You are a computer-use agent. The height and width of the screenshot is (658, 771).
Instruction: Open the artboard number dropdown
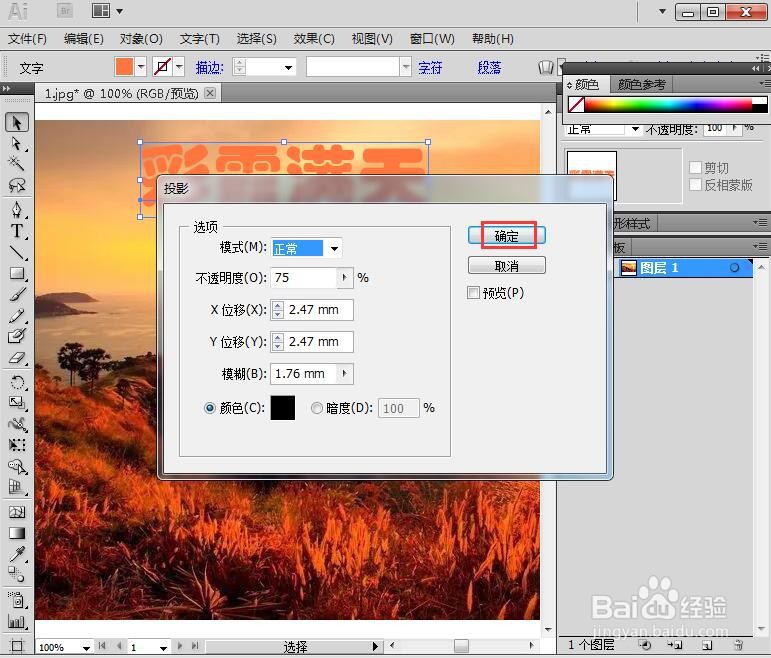pos(163,647)
